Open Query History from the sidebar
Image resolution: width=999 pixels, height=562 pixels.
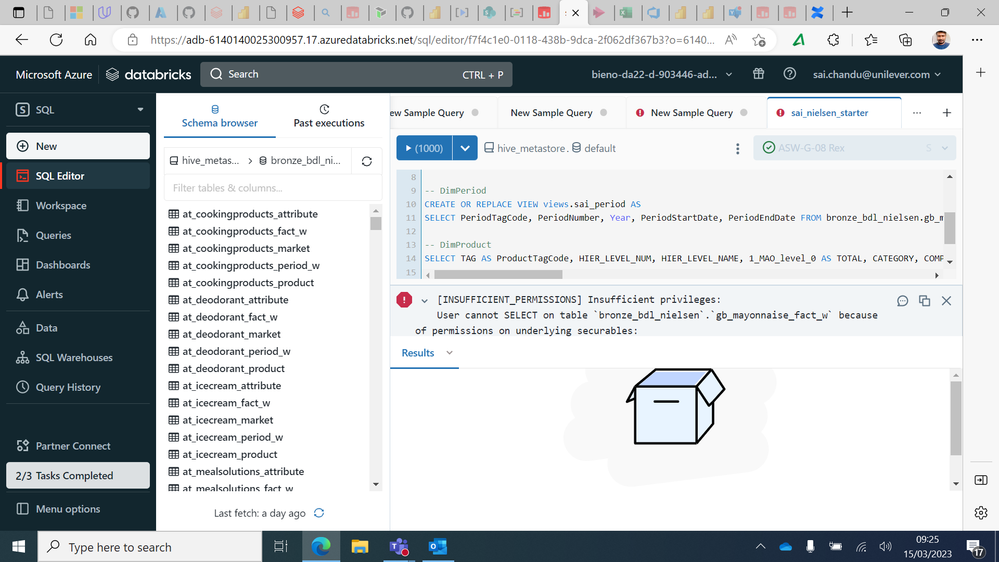pos(68,387)
